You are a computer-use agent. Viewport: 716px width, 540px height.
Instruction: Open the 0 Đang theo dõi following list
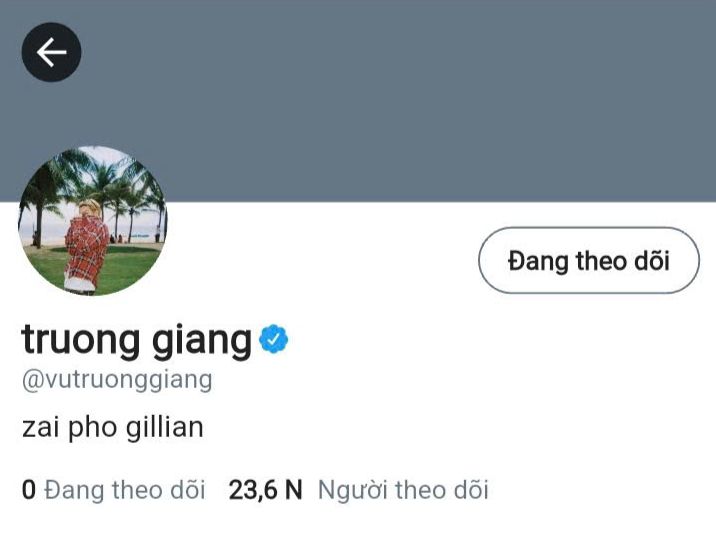113,490
